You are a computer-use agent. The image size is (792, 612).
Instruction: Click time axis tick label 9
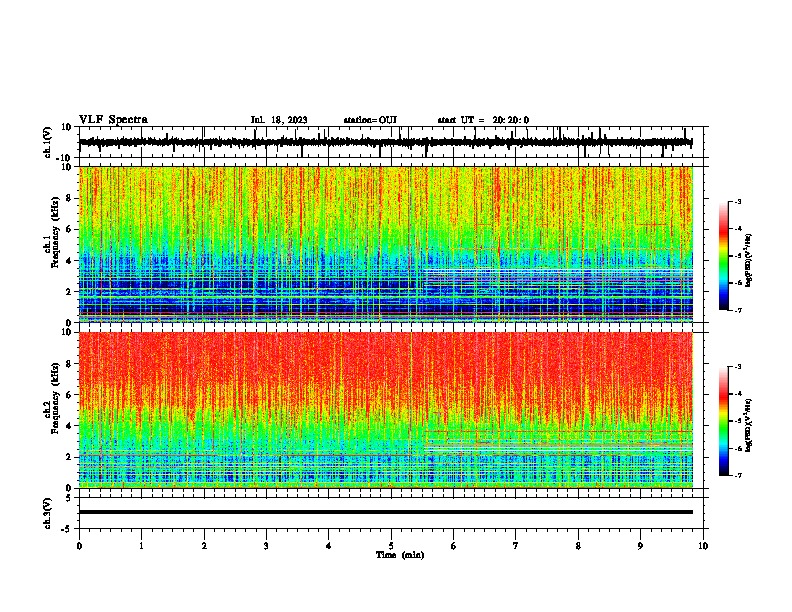pyautogui.click(x=640, y=546)
